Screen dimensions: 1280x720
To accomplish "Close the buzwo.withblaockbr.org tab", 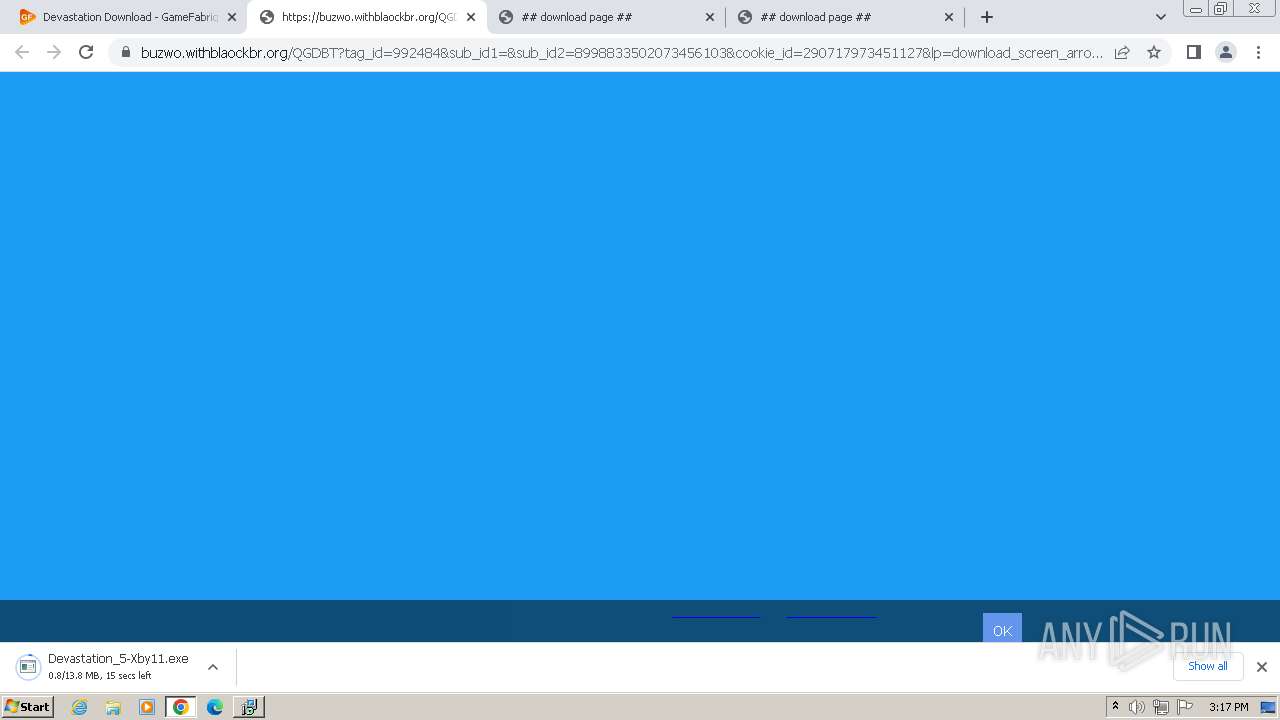I will pos(471,17).
